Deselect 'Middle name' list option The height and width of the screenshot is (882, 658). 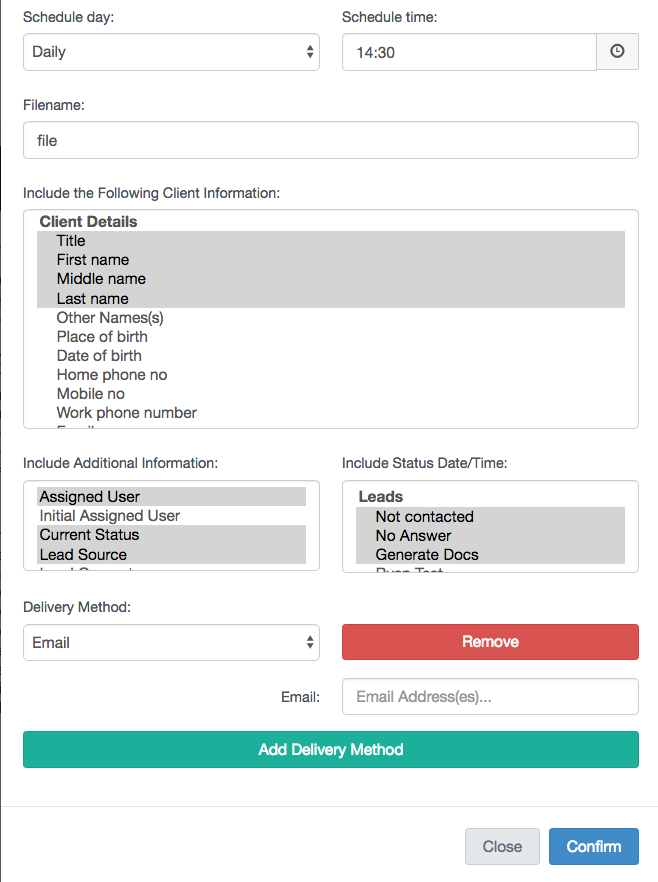101,279
